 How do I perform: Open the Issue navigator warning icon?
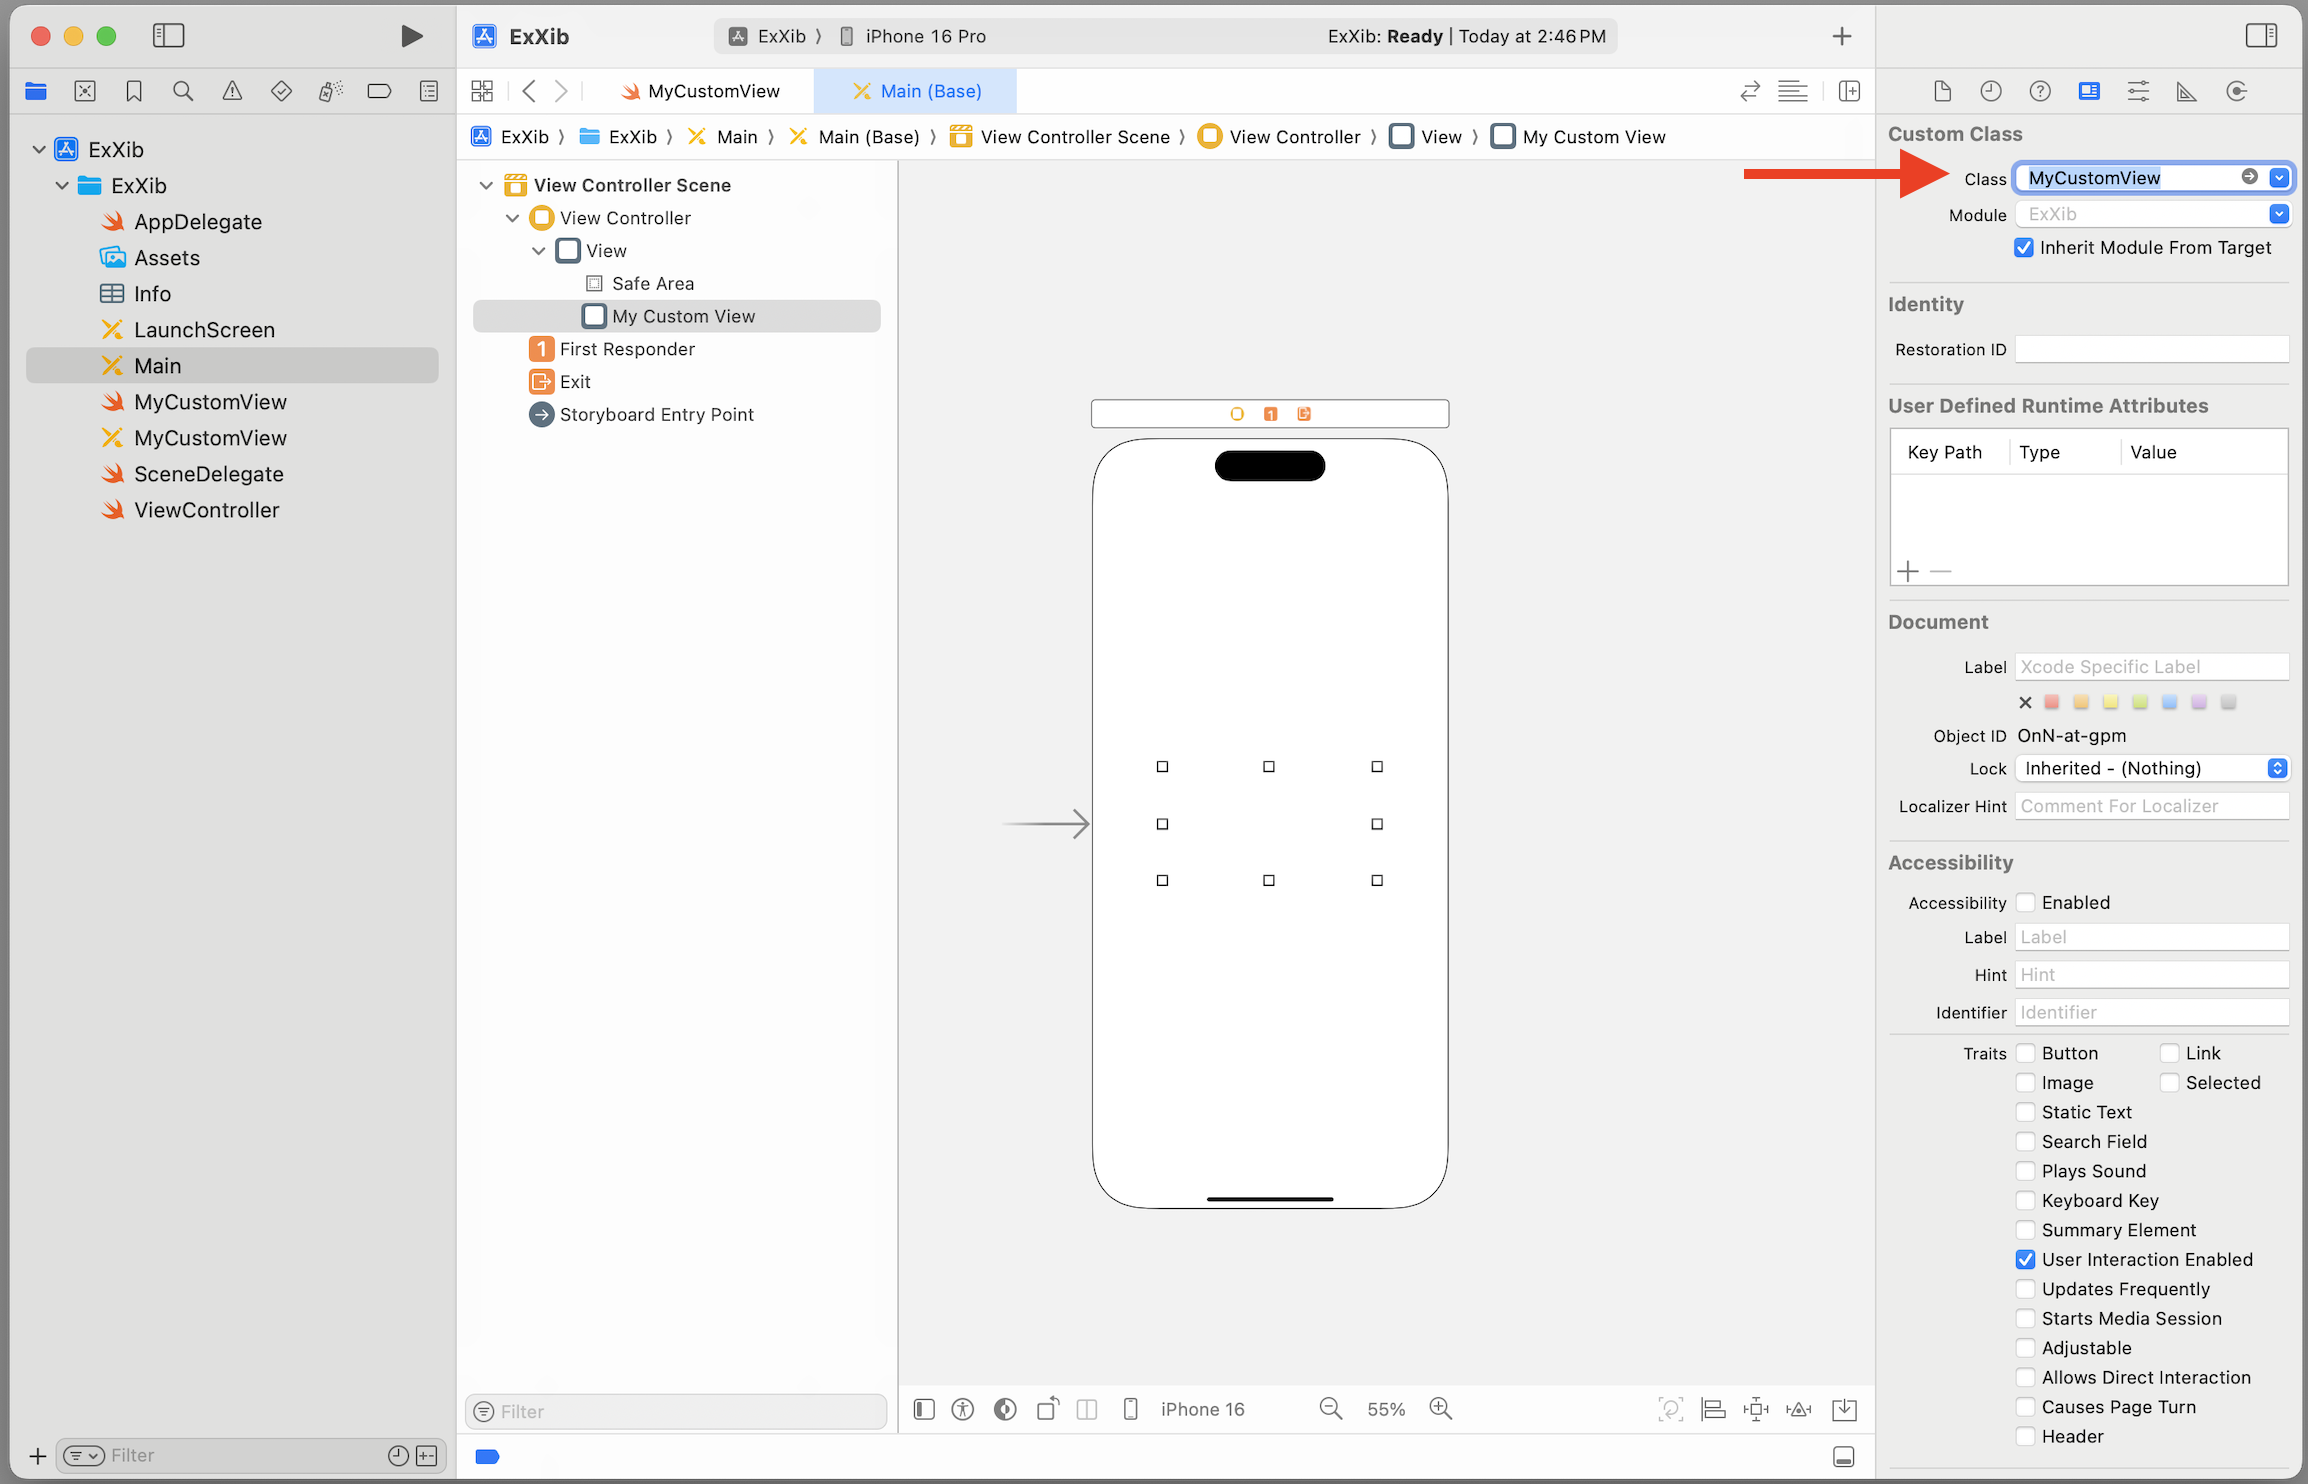pos(232,91)
